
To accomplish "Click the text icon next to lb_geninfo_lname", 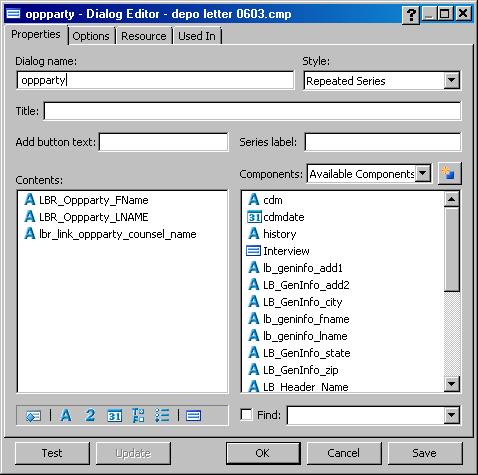I will click(254, 336).
